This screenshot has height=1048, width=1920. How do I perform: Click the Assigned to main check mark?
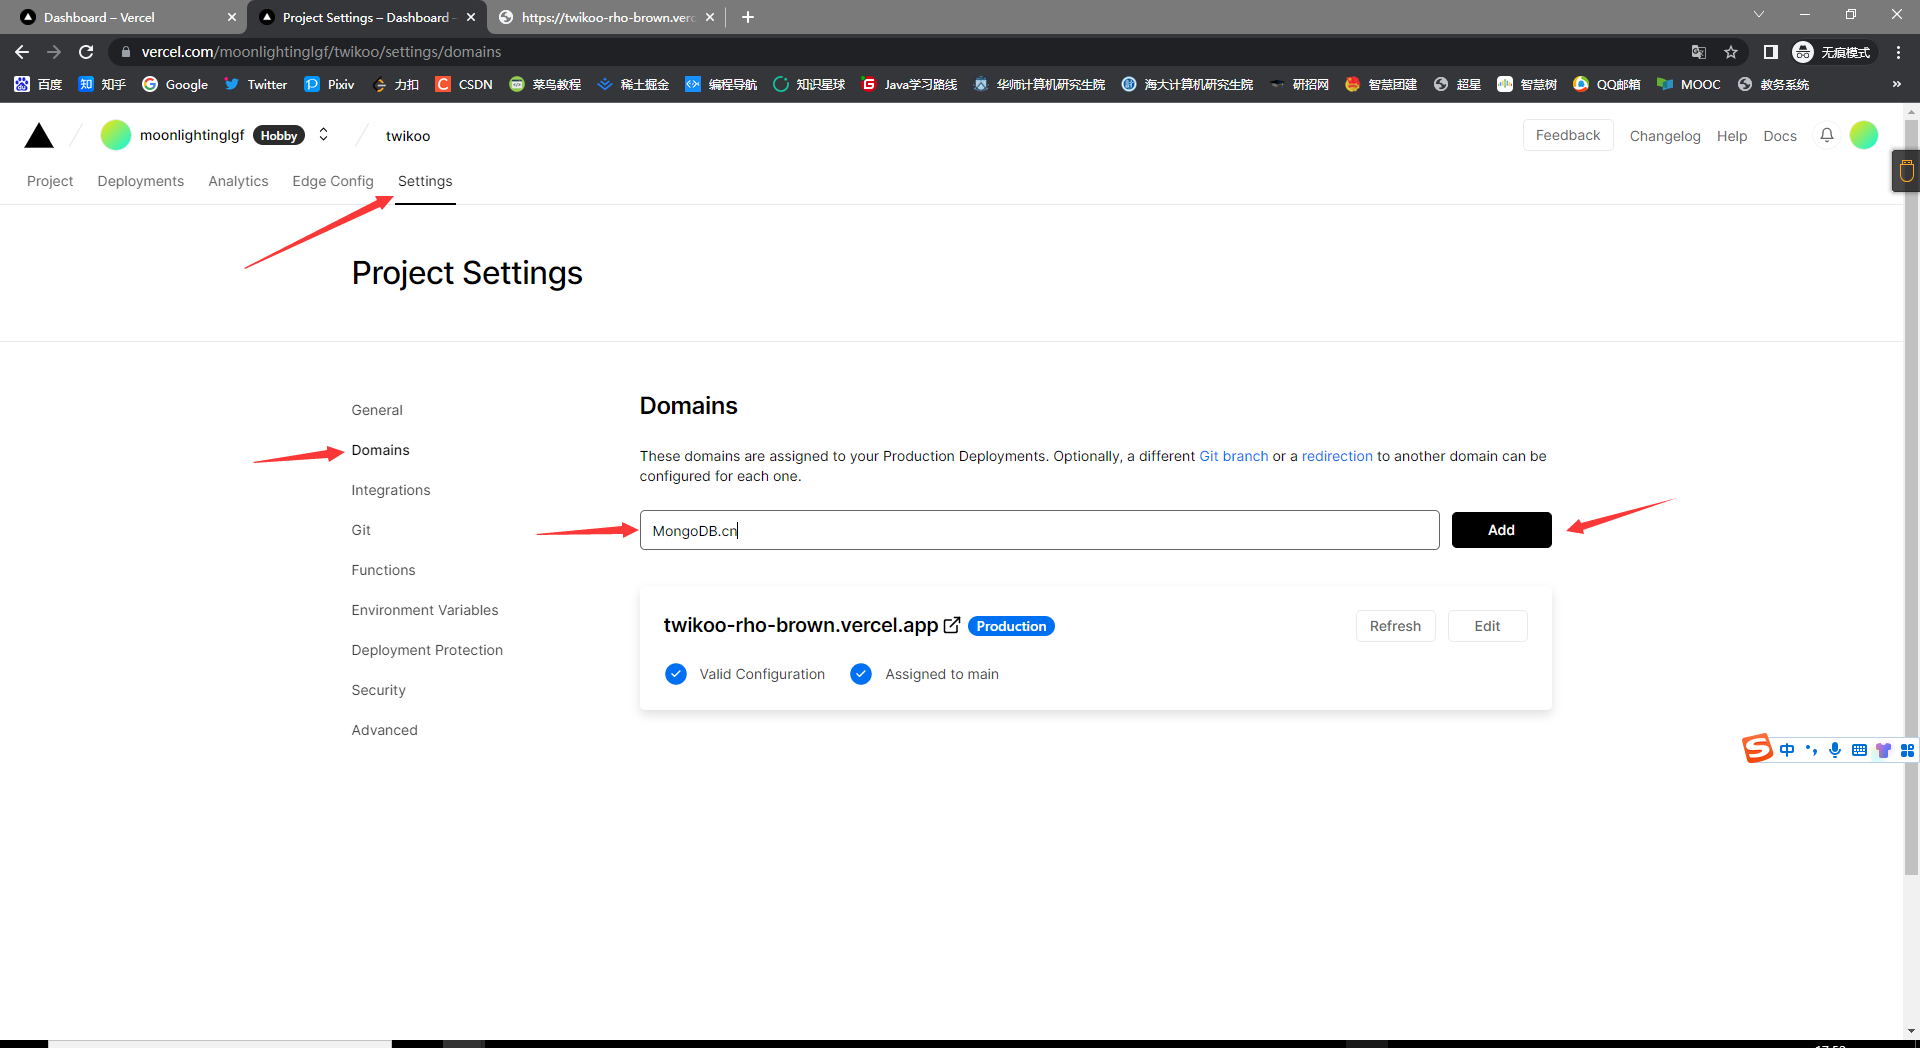click(x=861, y=674)
